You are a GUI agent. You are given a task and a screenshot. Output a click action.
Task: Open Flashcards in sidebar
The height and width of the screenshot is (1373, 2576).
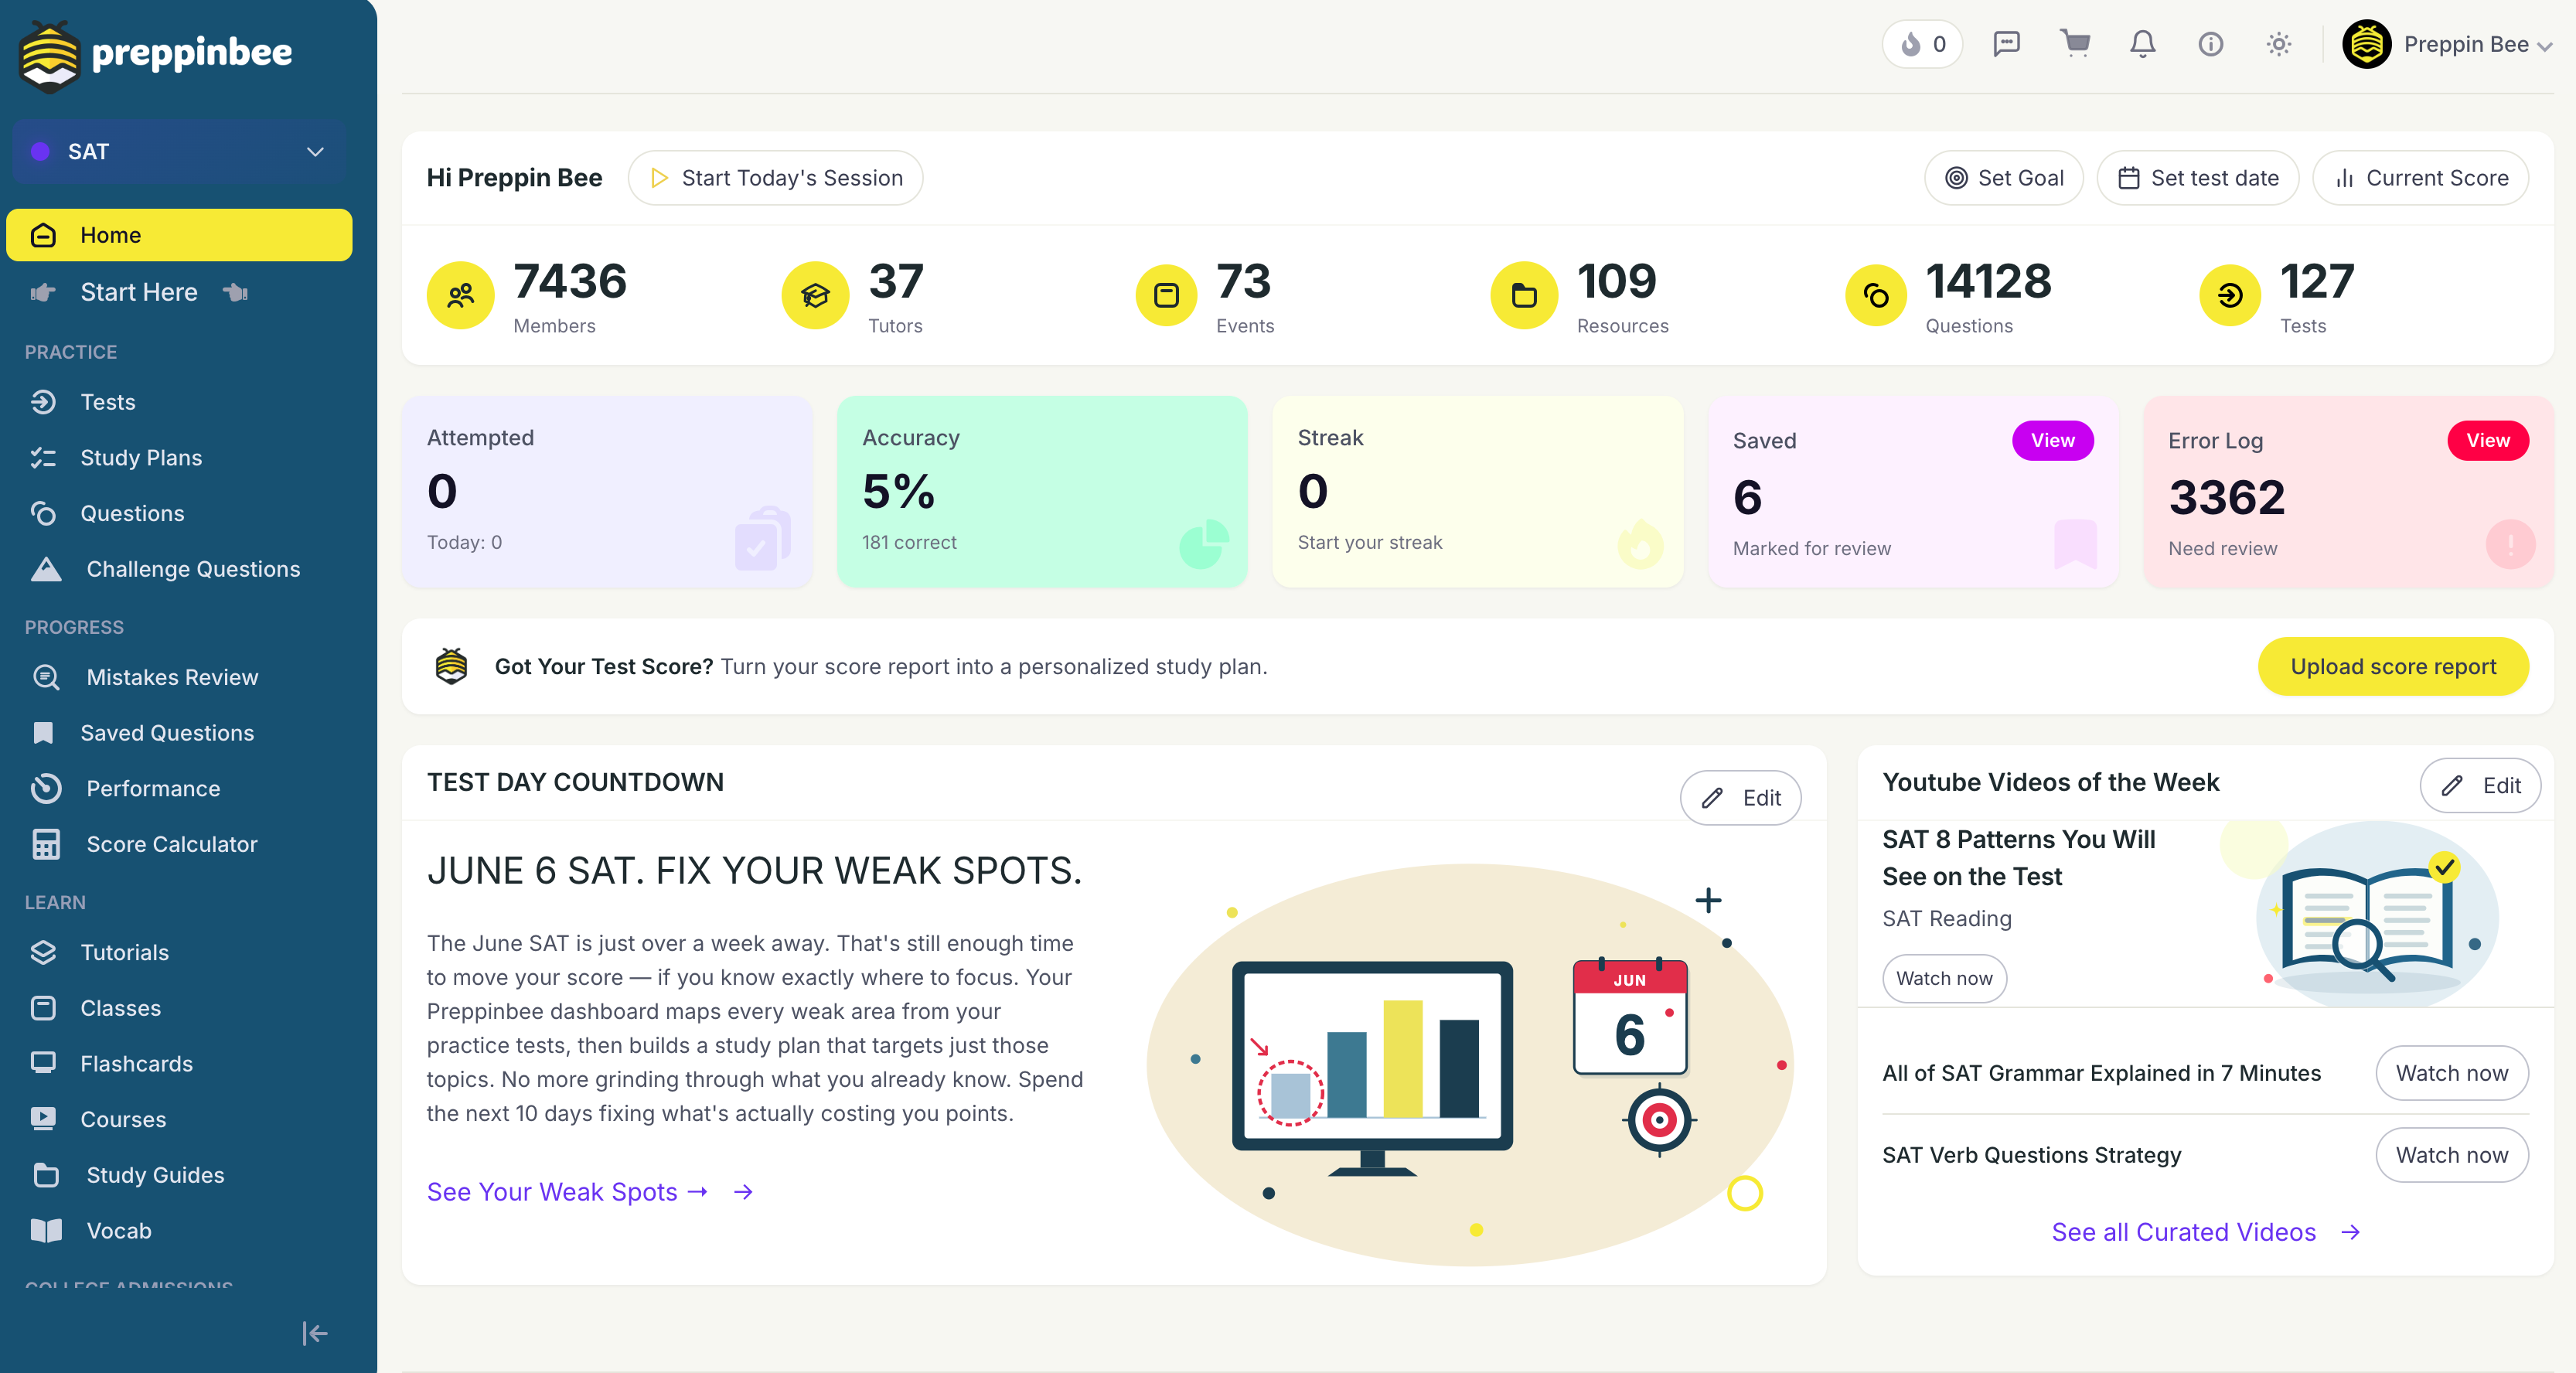(179, 1064)
